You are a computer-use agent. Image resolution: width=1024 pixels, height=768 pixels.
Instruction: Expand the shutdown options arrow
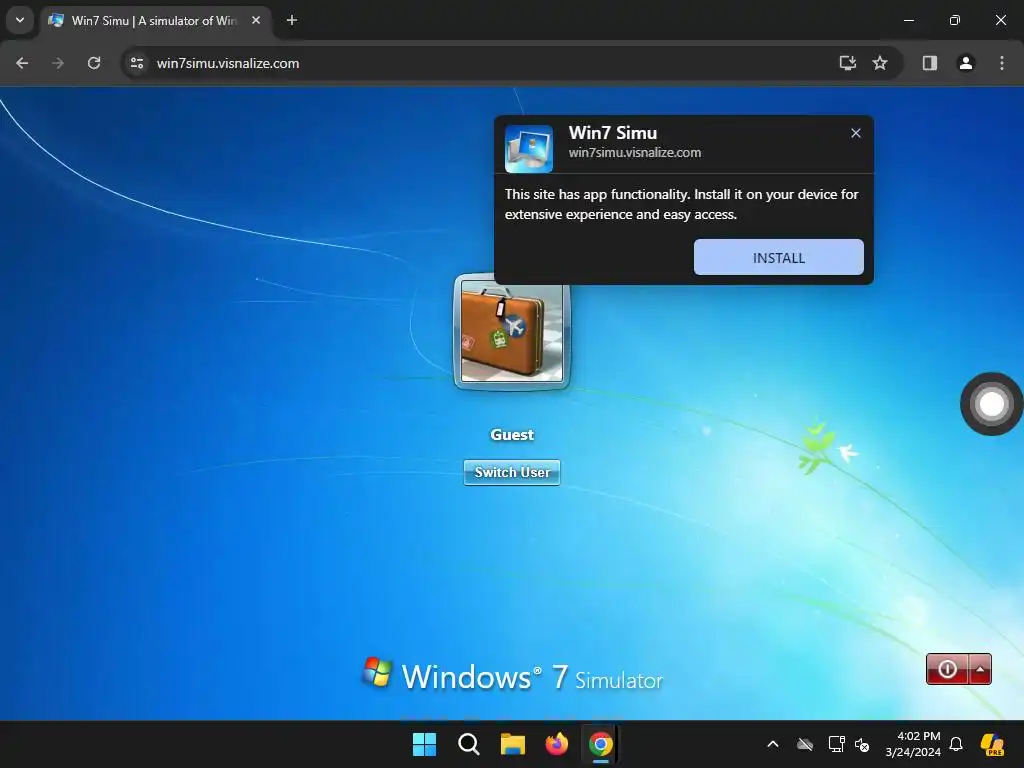pyautogui.click(x=980, y=669)
